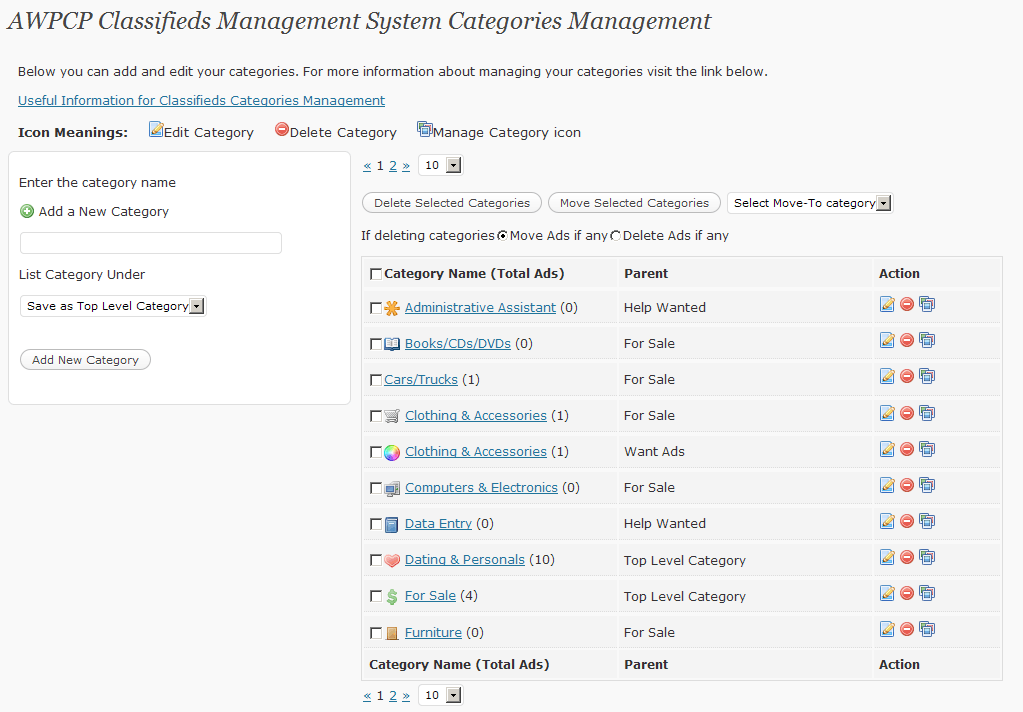Edit the Computers & Electronics category
The height and width of the screenshot is (712, 1023).
887,485
